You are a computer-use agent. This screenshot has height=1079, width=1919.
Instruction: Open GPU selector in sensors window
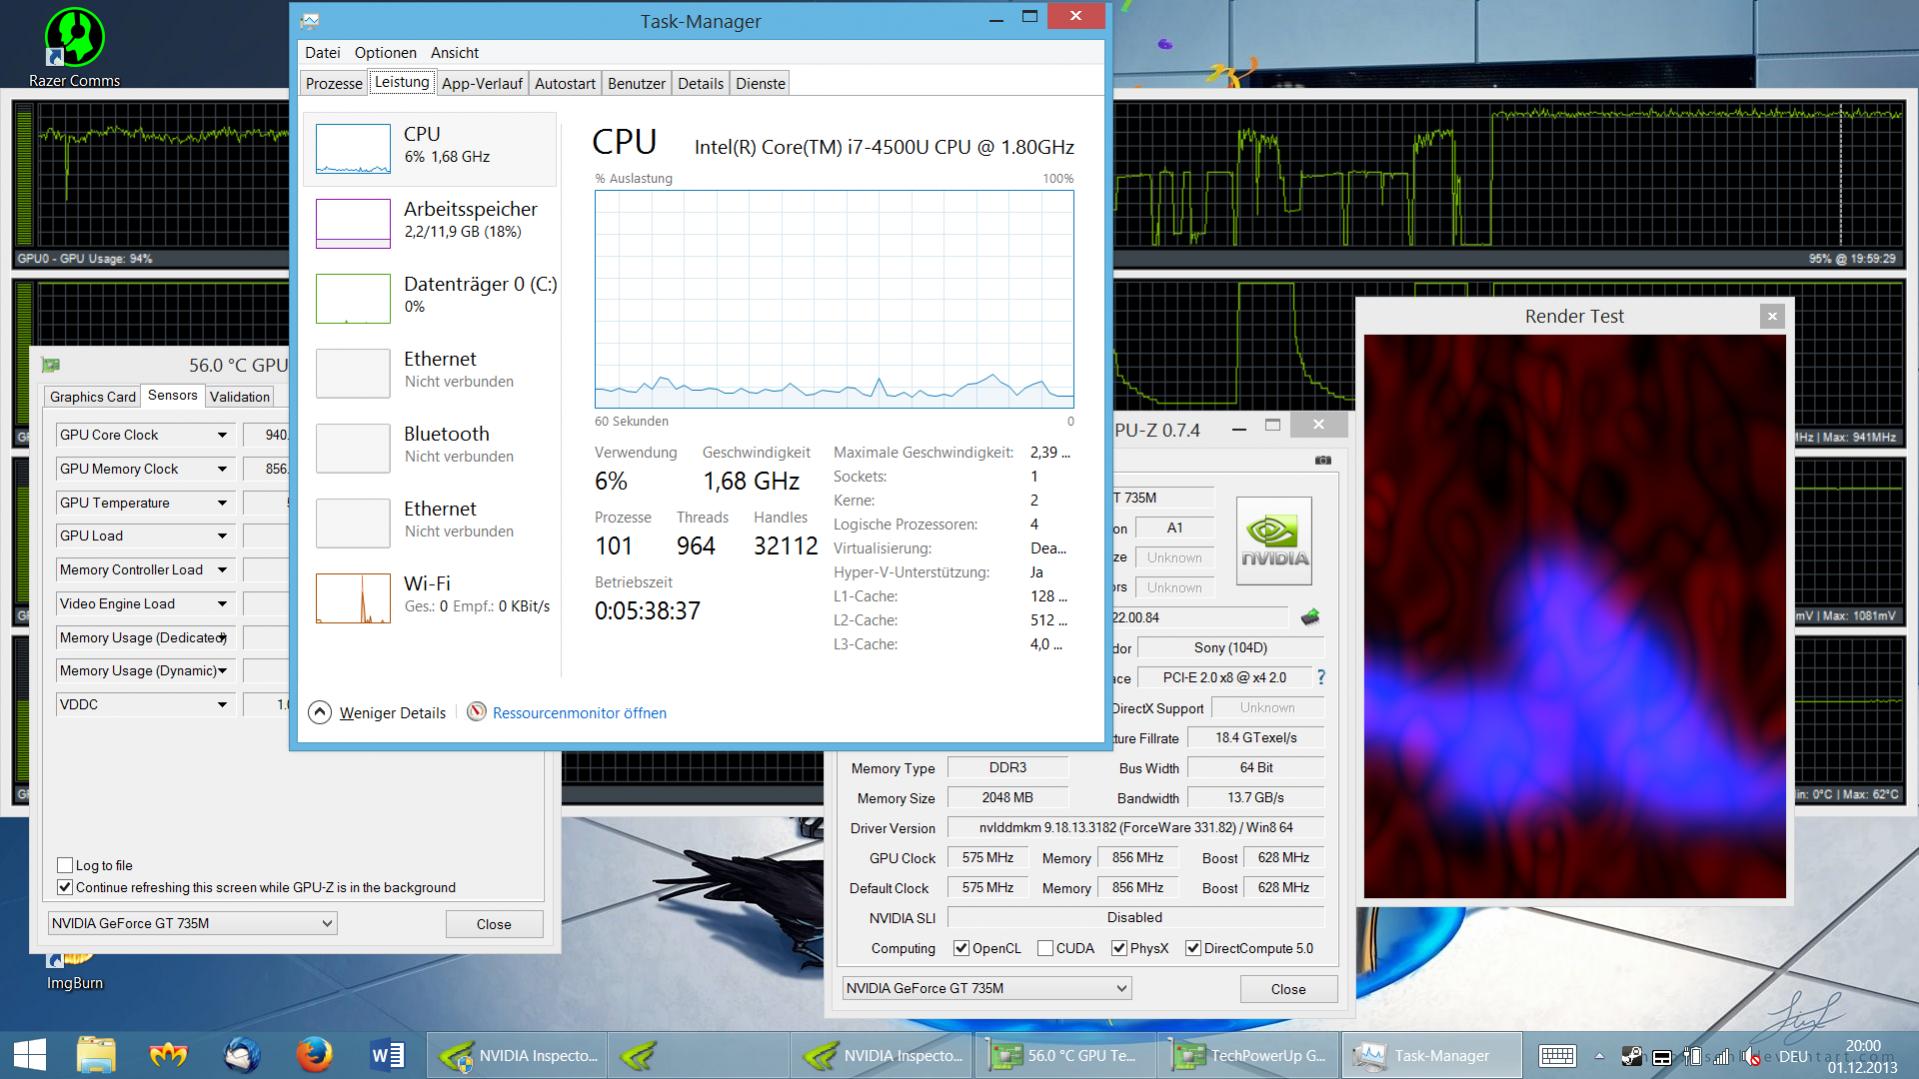192,923
